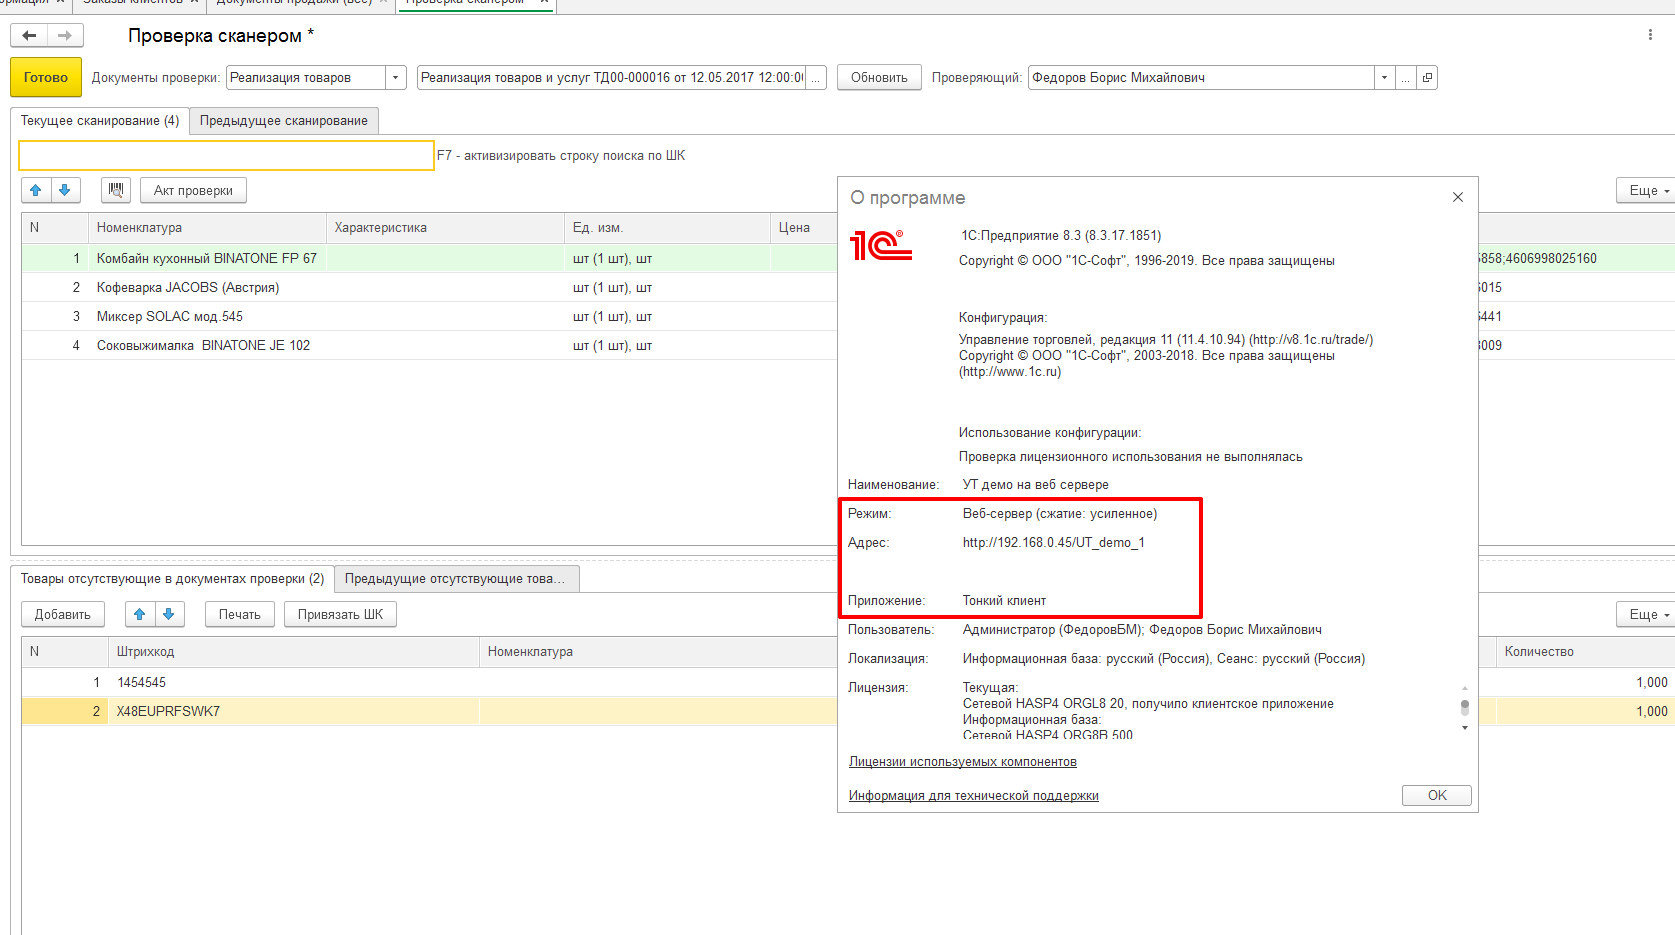The width and height of the screenshot is (1675, 935).
Task: Select row Комбайн кухонный BINATONE FP 67
Action: (x=429, y=258)
